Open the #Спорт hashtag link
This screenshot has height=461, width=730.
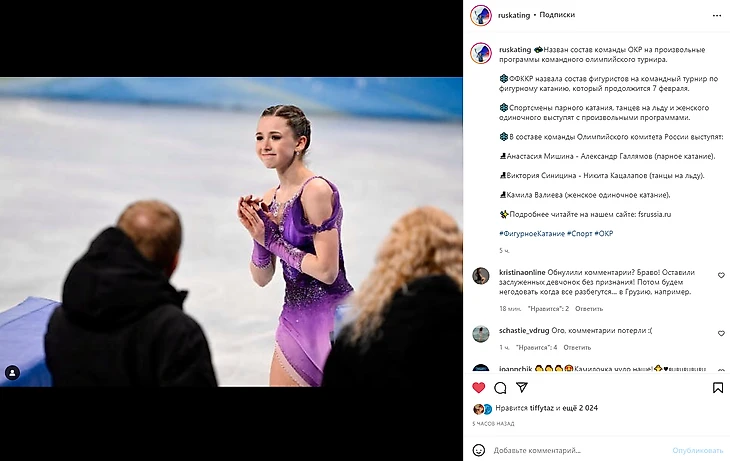(580, 234)
